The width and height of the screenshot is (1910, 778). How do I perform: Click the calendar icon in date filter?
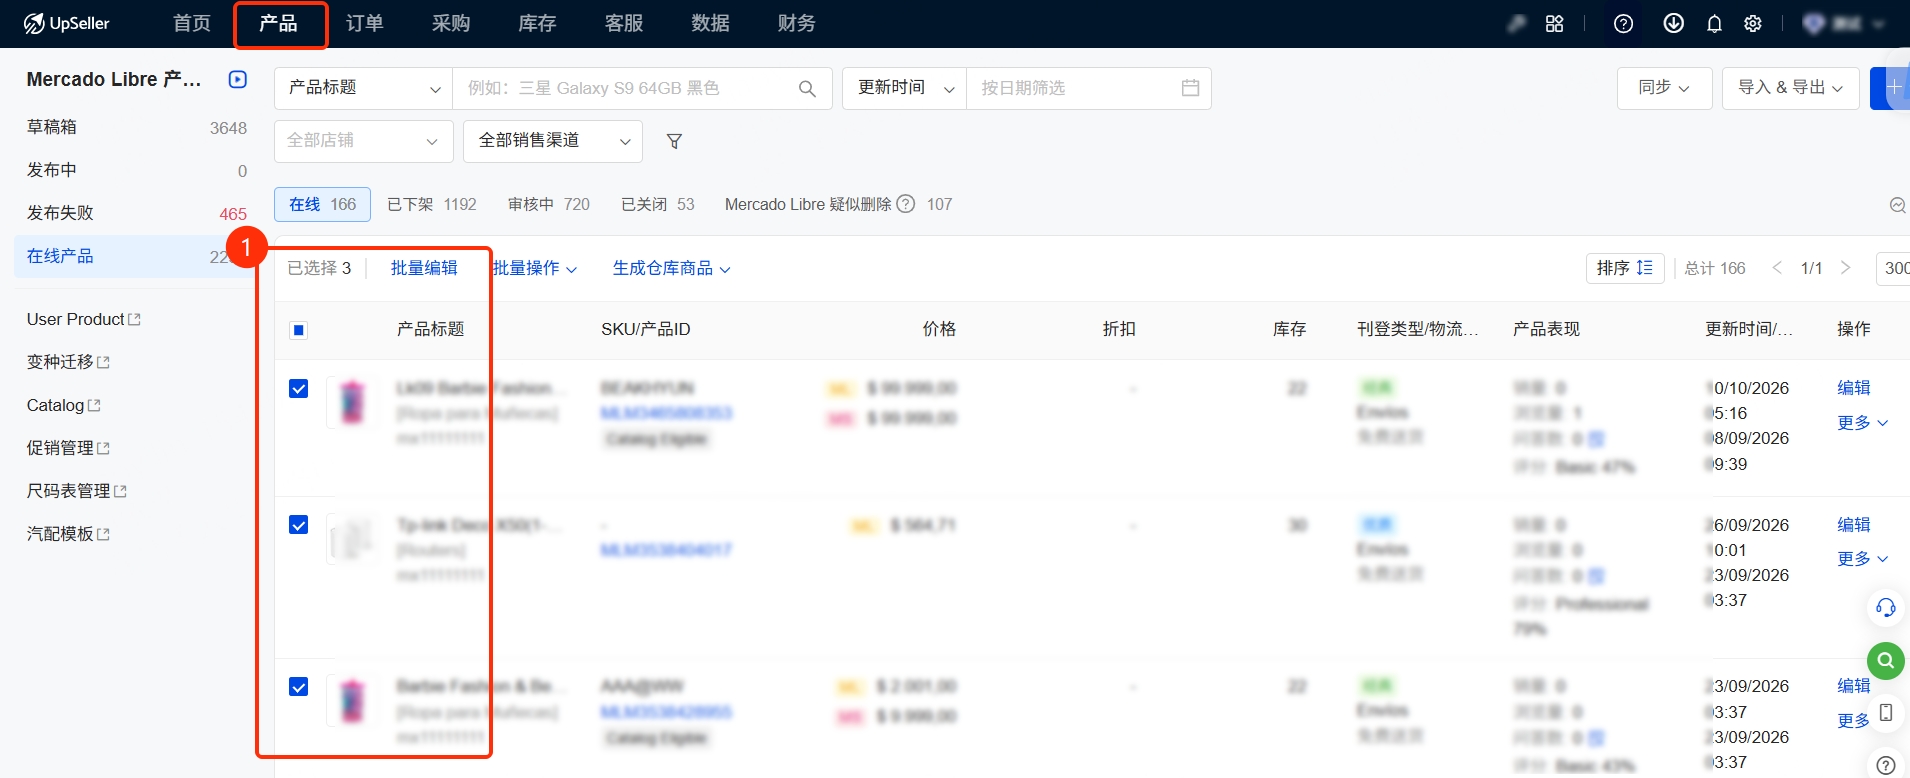point(1190,88)
